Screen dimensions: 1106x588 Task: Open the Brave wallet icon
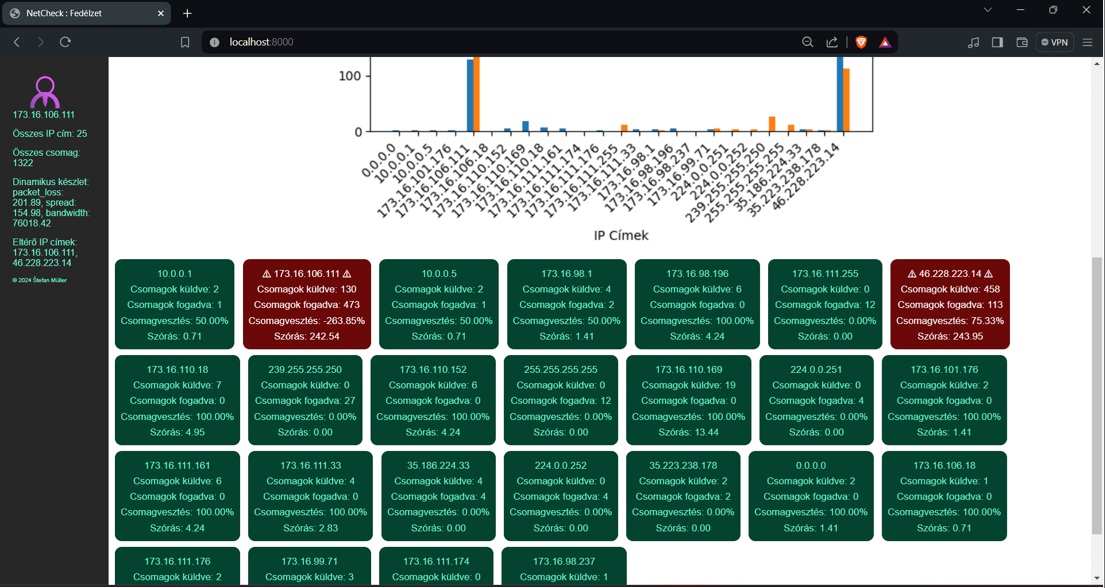click(x=1022, y=42)
